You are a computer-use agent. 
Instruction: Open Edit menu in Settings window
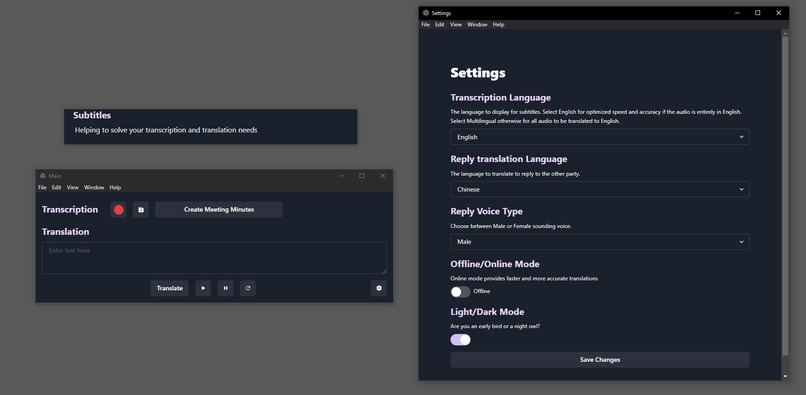click(x=439, y=25)
